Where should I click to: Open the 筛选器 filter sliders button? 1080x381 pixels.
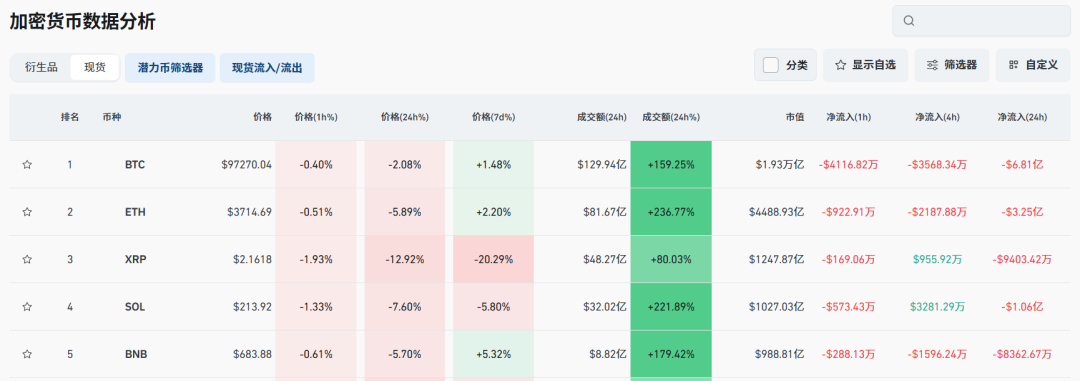pos(952,65)
